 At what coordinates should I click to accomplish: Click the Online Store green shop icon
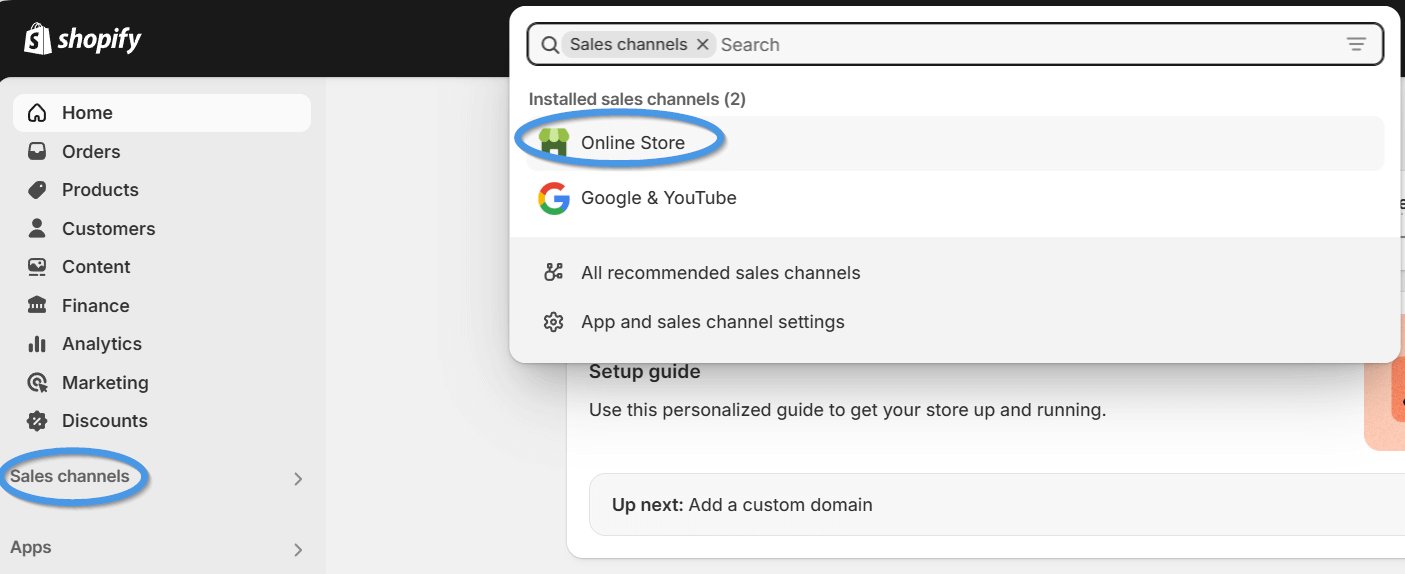(553, 142)
